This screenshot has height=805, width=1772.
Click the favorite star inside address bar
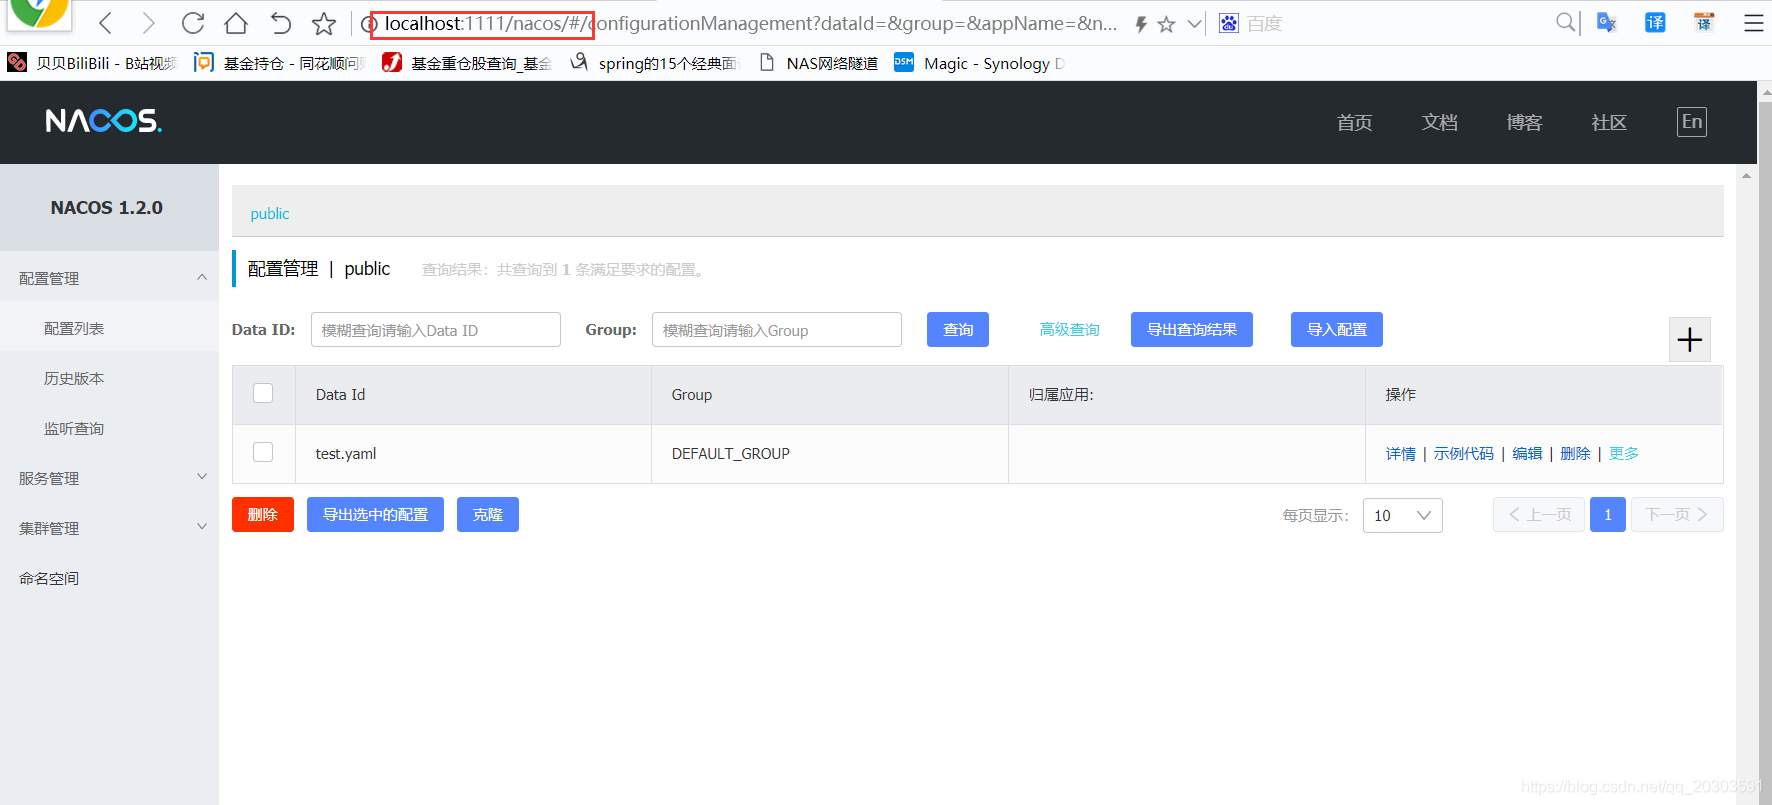[1166, 24]
